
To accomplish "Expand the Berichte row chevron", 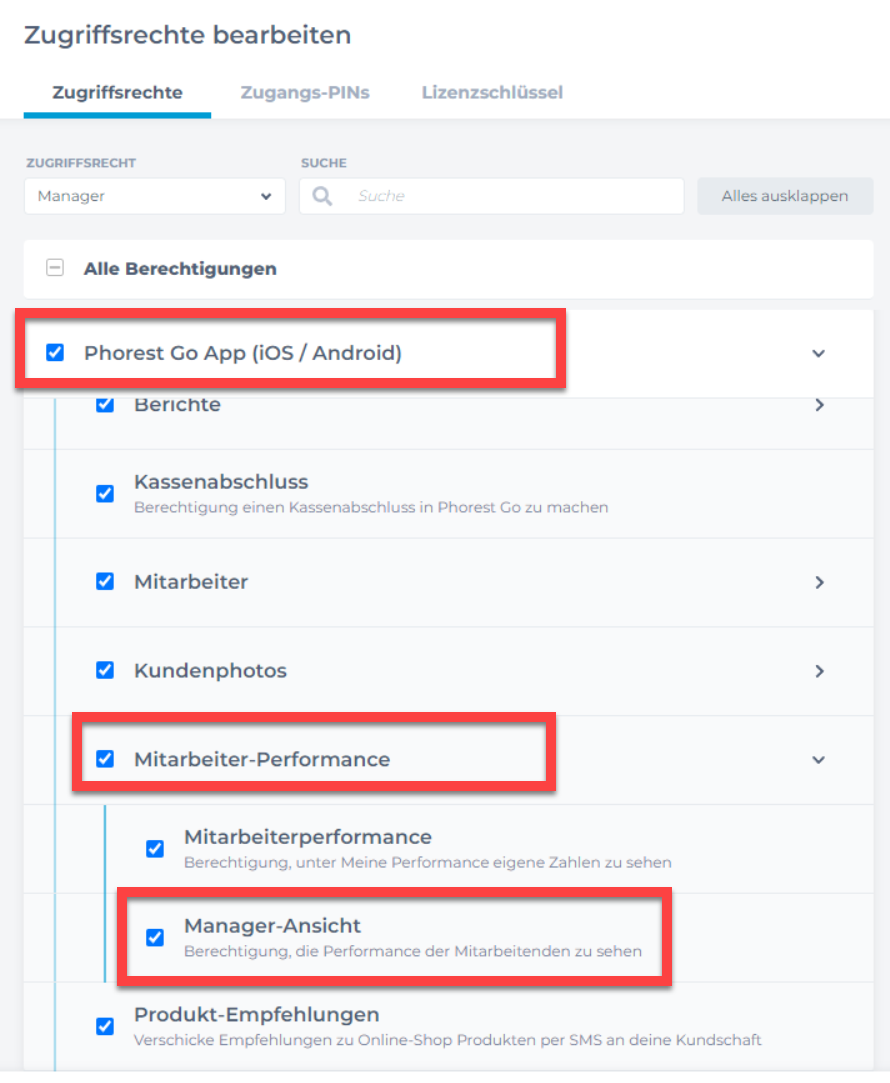I will pos(820,405).
